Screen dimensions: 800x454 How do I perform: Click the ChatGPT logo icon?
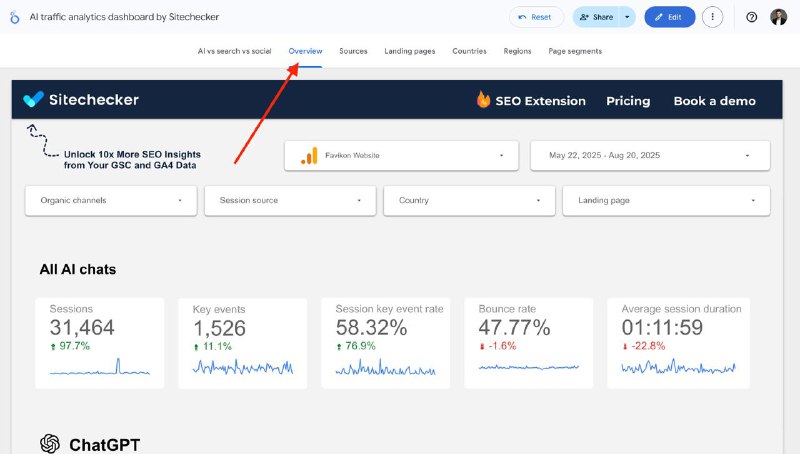(50, 443)
